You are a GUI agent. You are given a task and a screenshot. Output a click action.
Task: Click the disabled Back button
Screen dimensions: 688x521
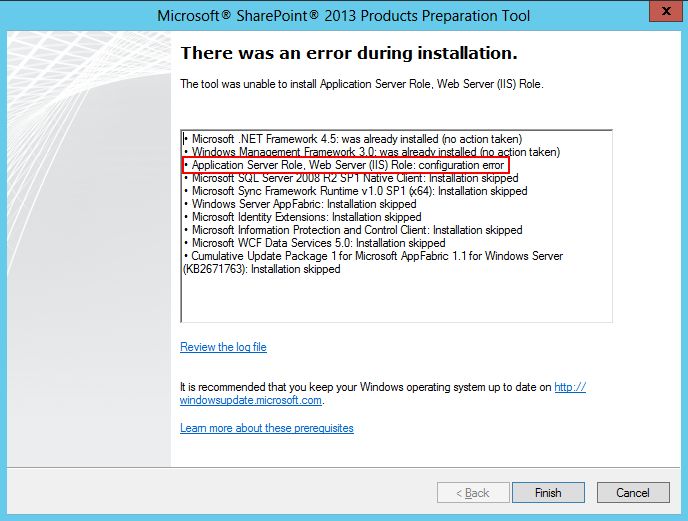pos(473,492)
